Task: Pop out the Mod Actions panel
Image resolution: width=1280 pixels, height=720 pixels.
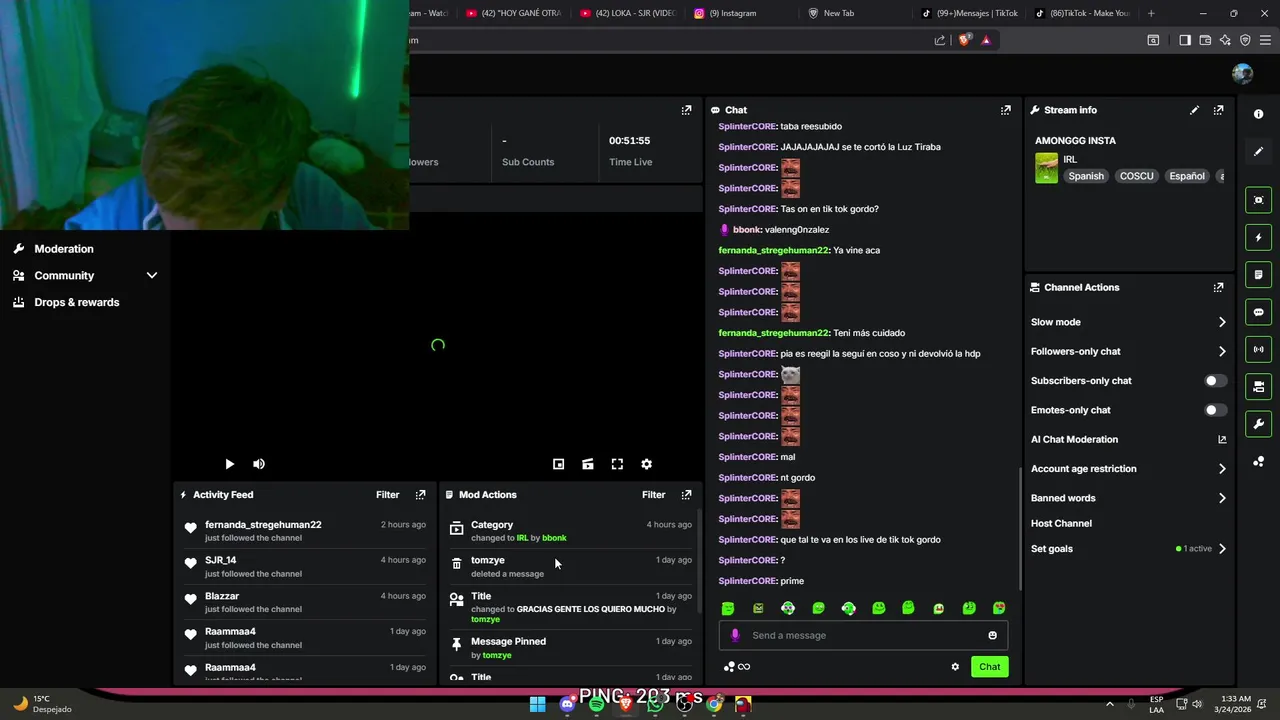Action: [686, 494]
